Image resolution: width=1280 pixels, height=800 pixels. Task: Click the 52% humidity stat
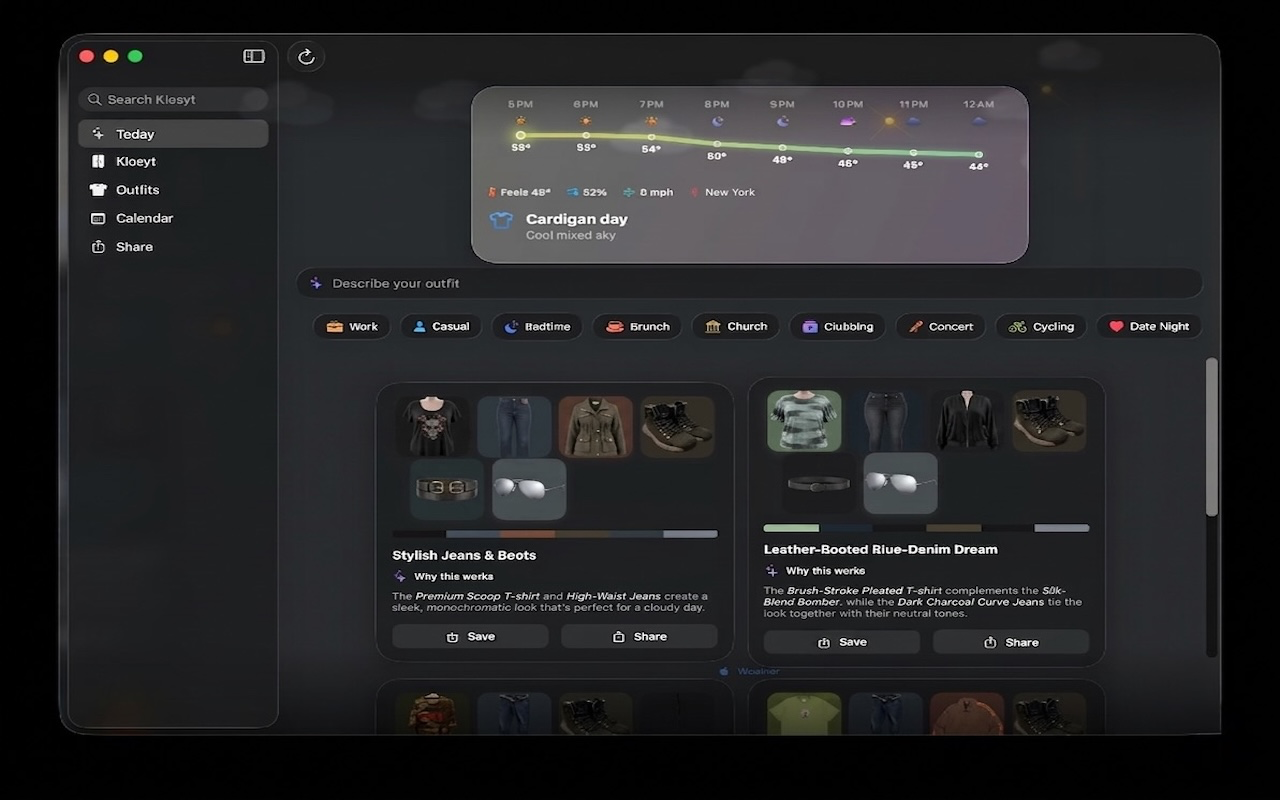pos(587,192)
